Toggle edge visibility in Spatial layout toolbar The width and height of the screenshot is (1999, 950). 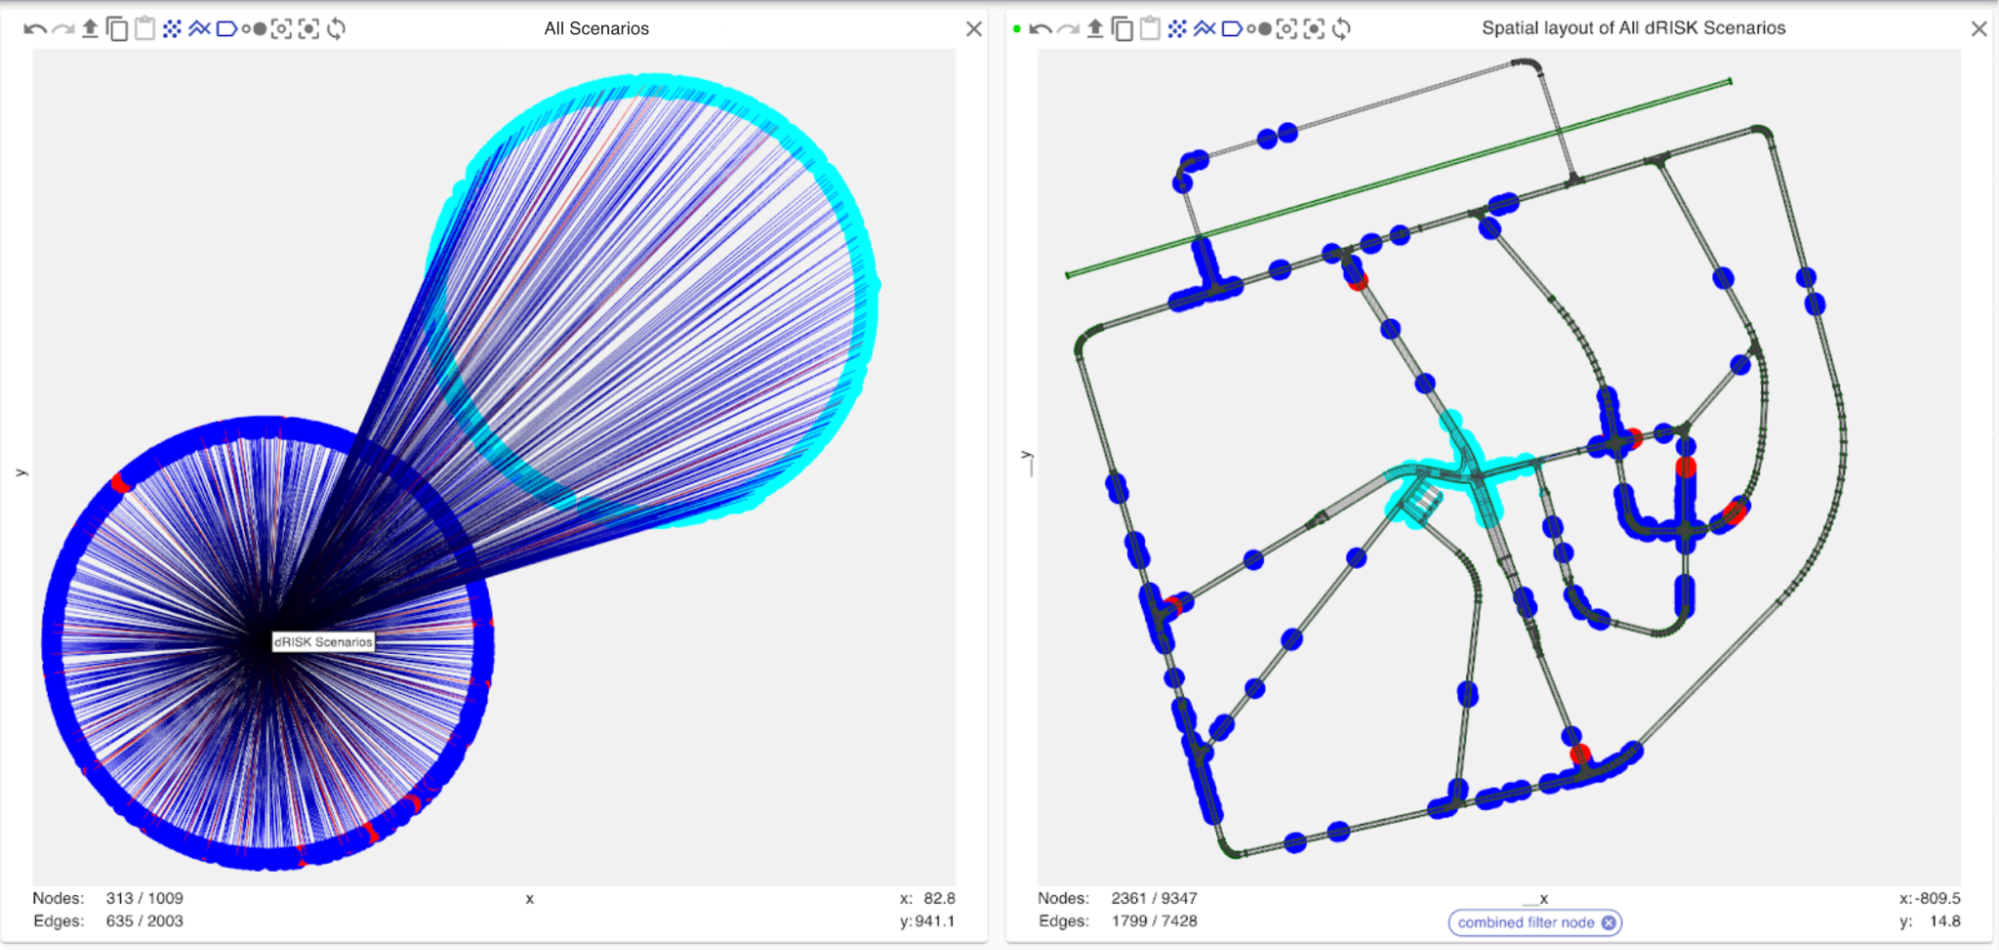[x=1204, y=29]
